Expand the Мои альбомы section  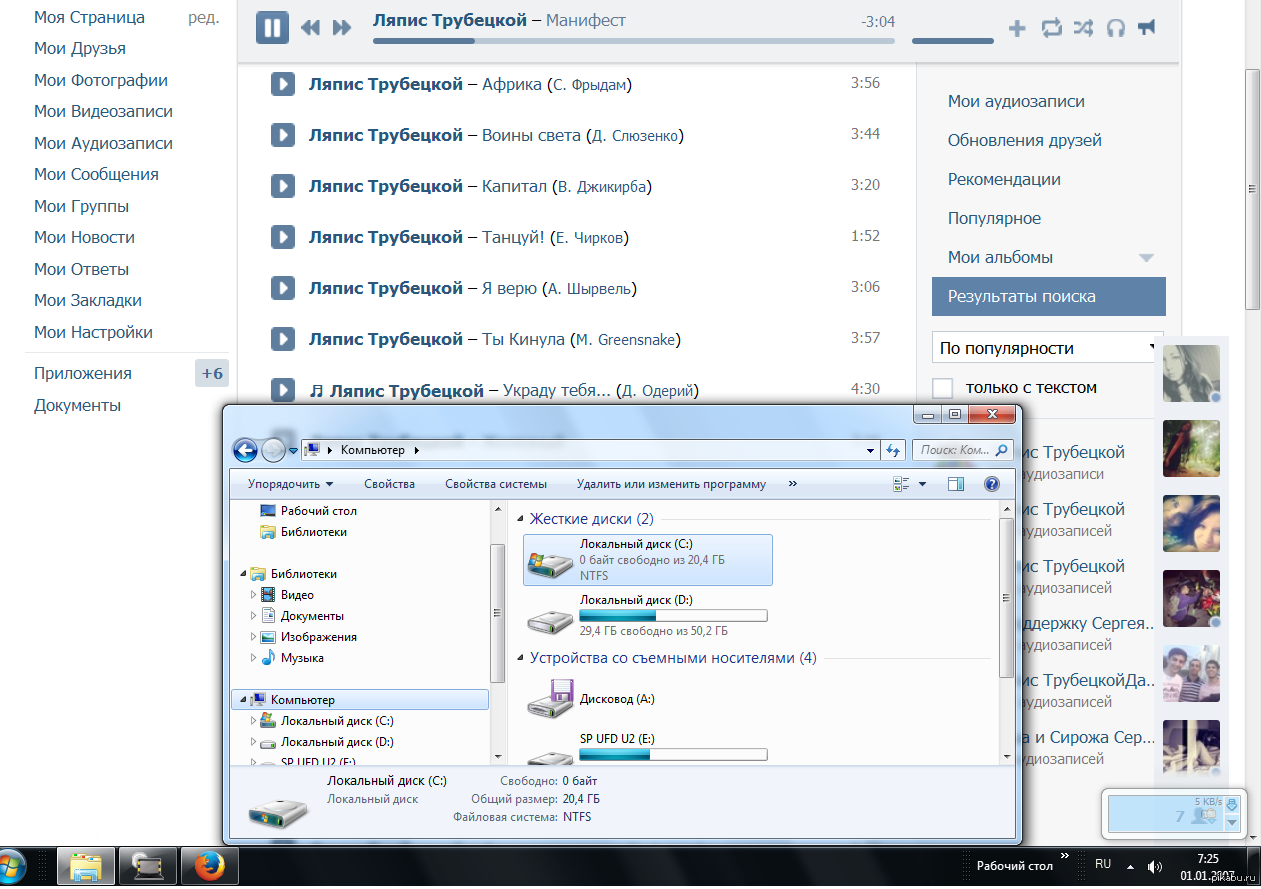pyautogui.click(x=1146, y=258)
